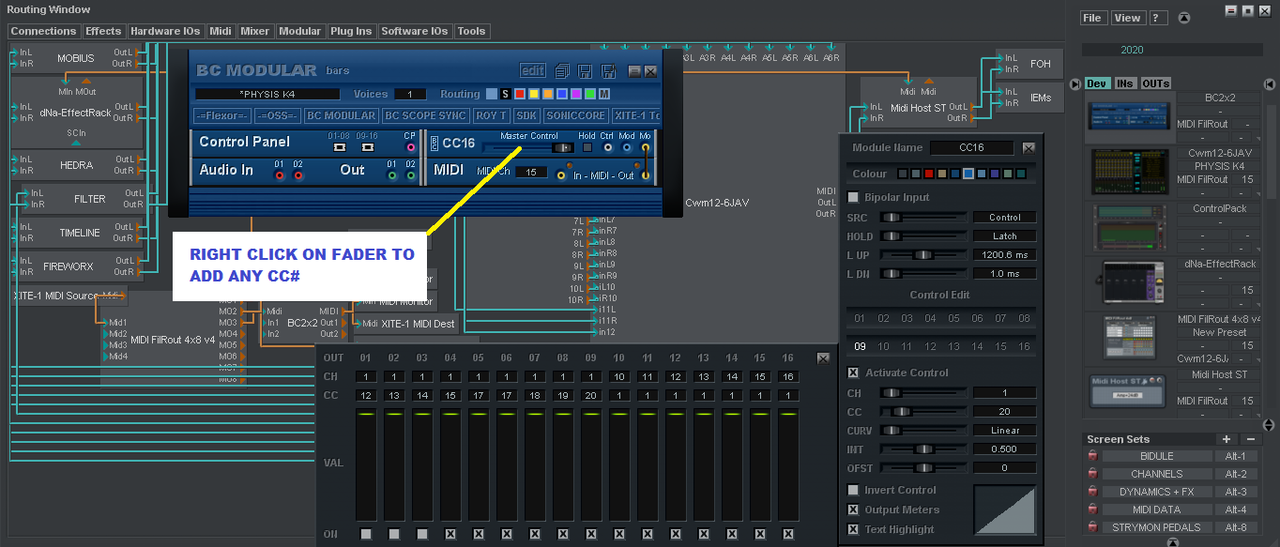This screenshot has width=1280, height=547.
Task: Click the Audio Out 02 green jack
Action: [x=410, y=176]
